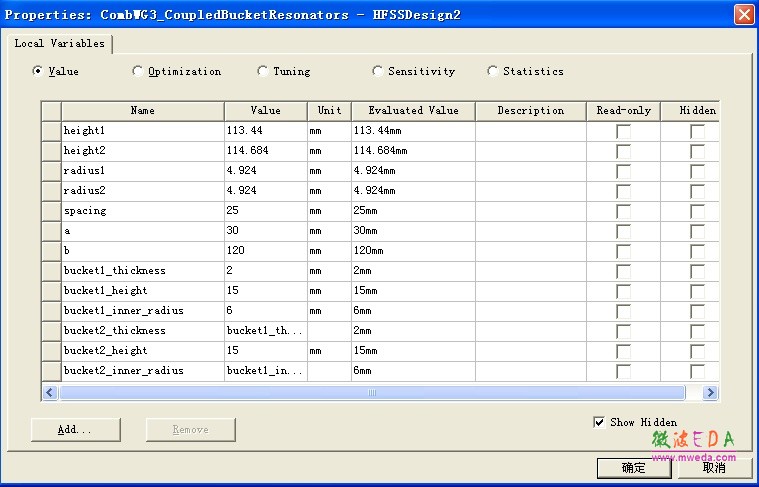Click the empty unit cell for bucket2_thickness

coord(329,331)
